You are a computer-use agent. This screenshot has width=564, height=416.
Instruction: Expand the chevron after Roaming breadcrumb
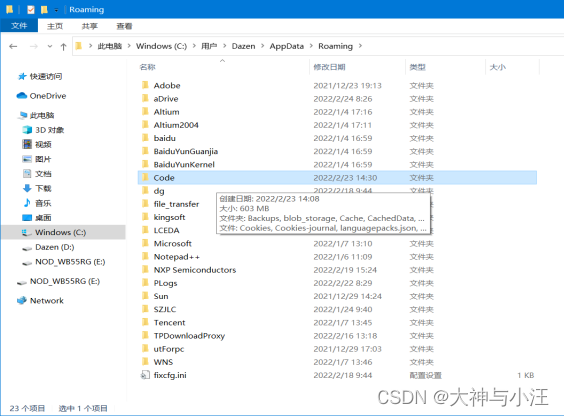coord(360,46)
